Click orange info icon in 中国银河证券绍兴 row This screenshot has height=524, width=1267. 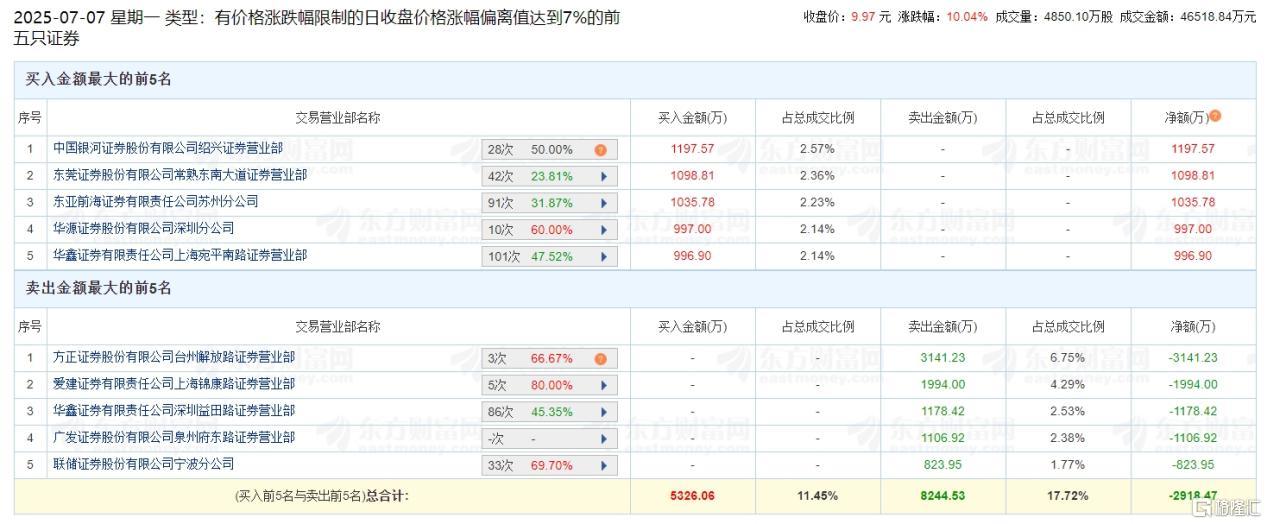tap(601, 150)
